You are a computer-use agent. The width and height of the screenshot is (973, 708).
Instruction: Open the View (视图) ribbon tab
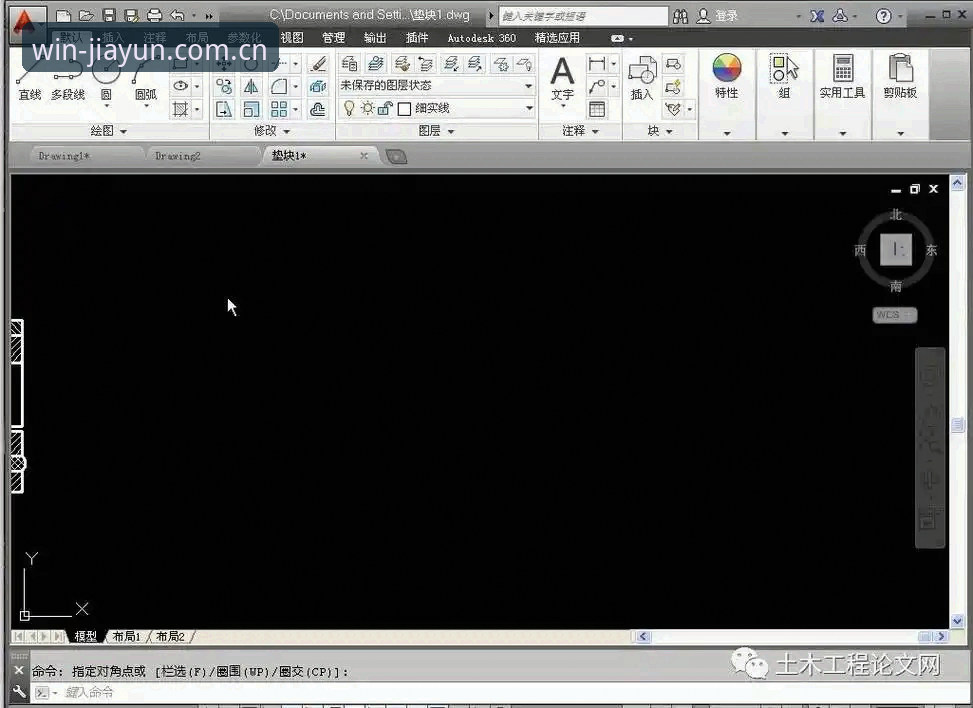coord(292,38)
